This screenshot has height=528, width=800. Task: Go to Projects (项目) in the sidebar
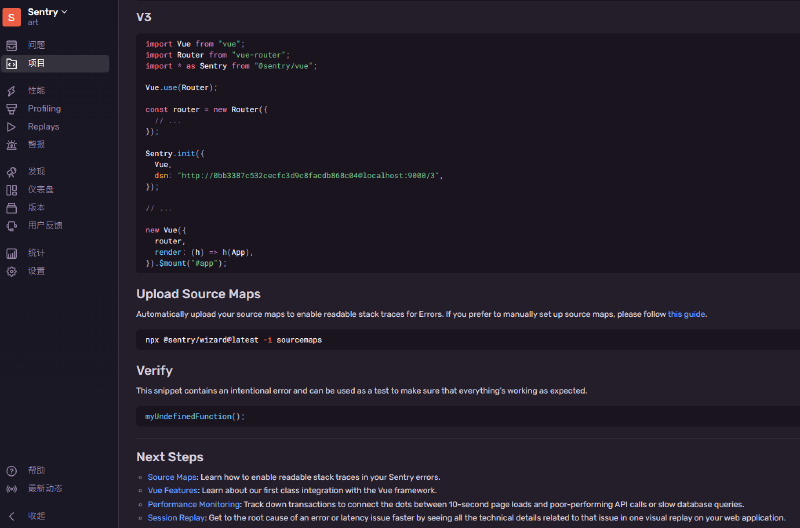[x=36, y=63]
